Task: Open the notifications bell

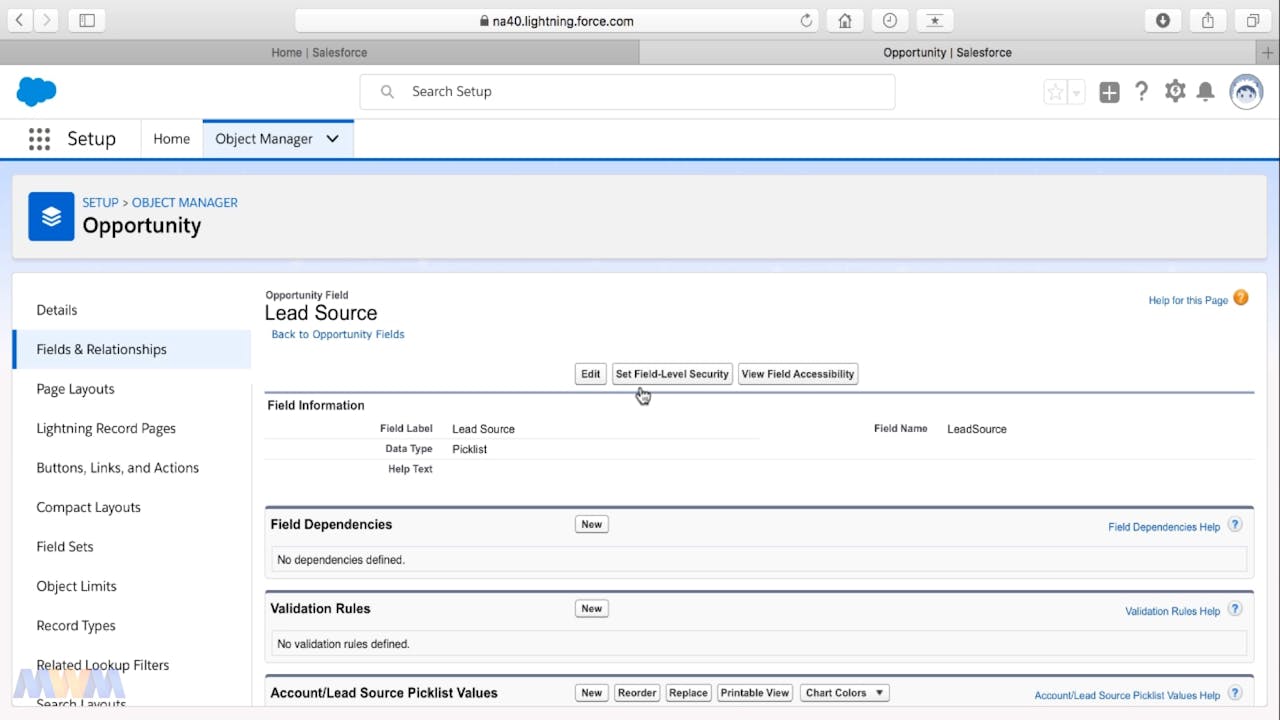Action: click(x=1206, y=92)
